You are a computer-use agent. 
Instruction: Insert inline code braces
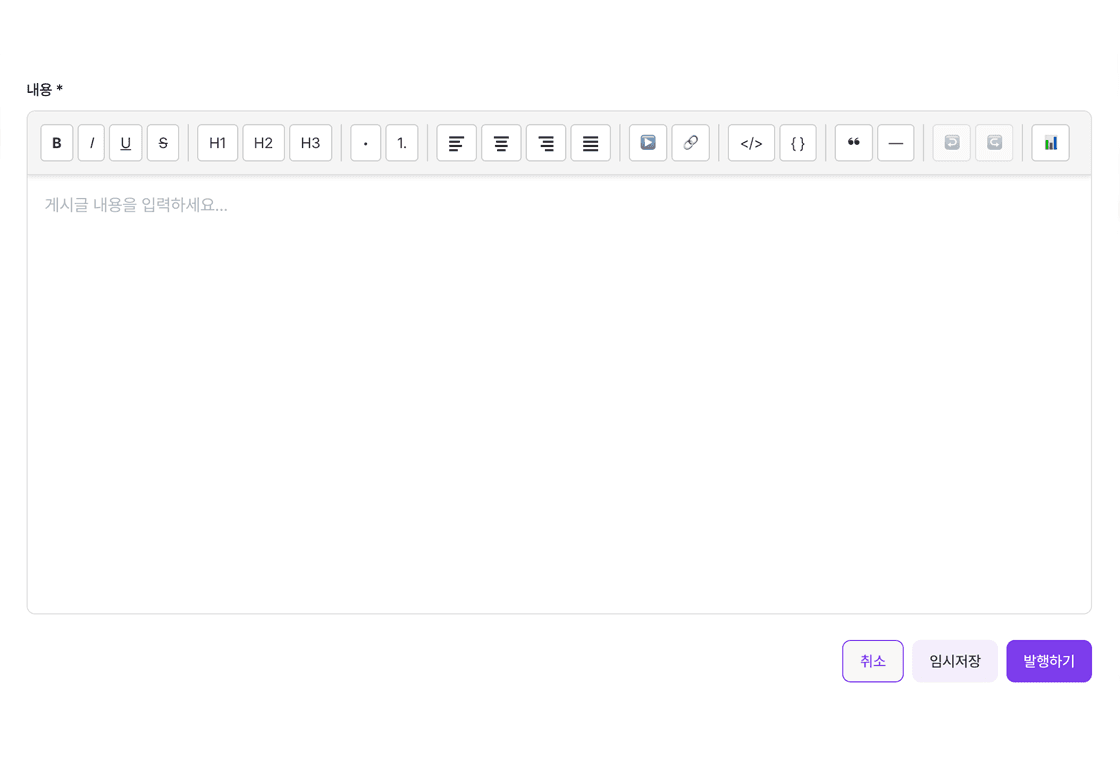pyautogui.click(x=797, y=143)
